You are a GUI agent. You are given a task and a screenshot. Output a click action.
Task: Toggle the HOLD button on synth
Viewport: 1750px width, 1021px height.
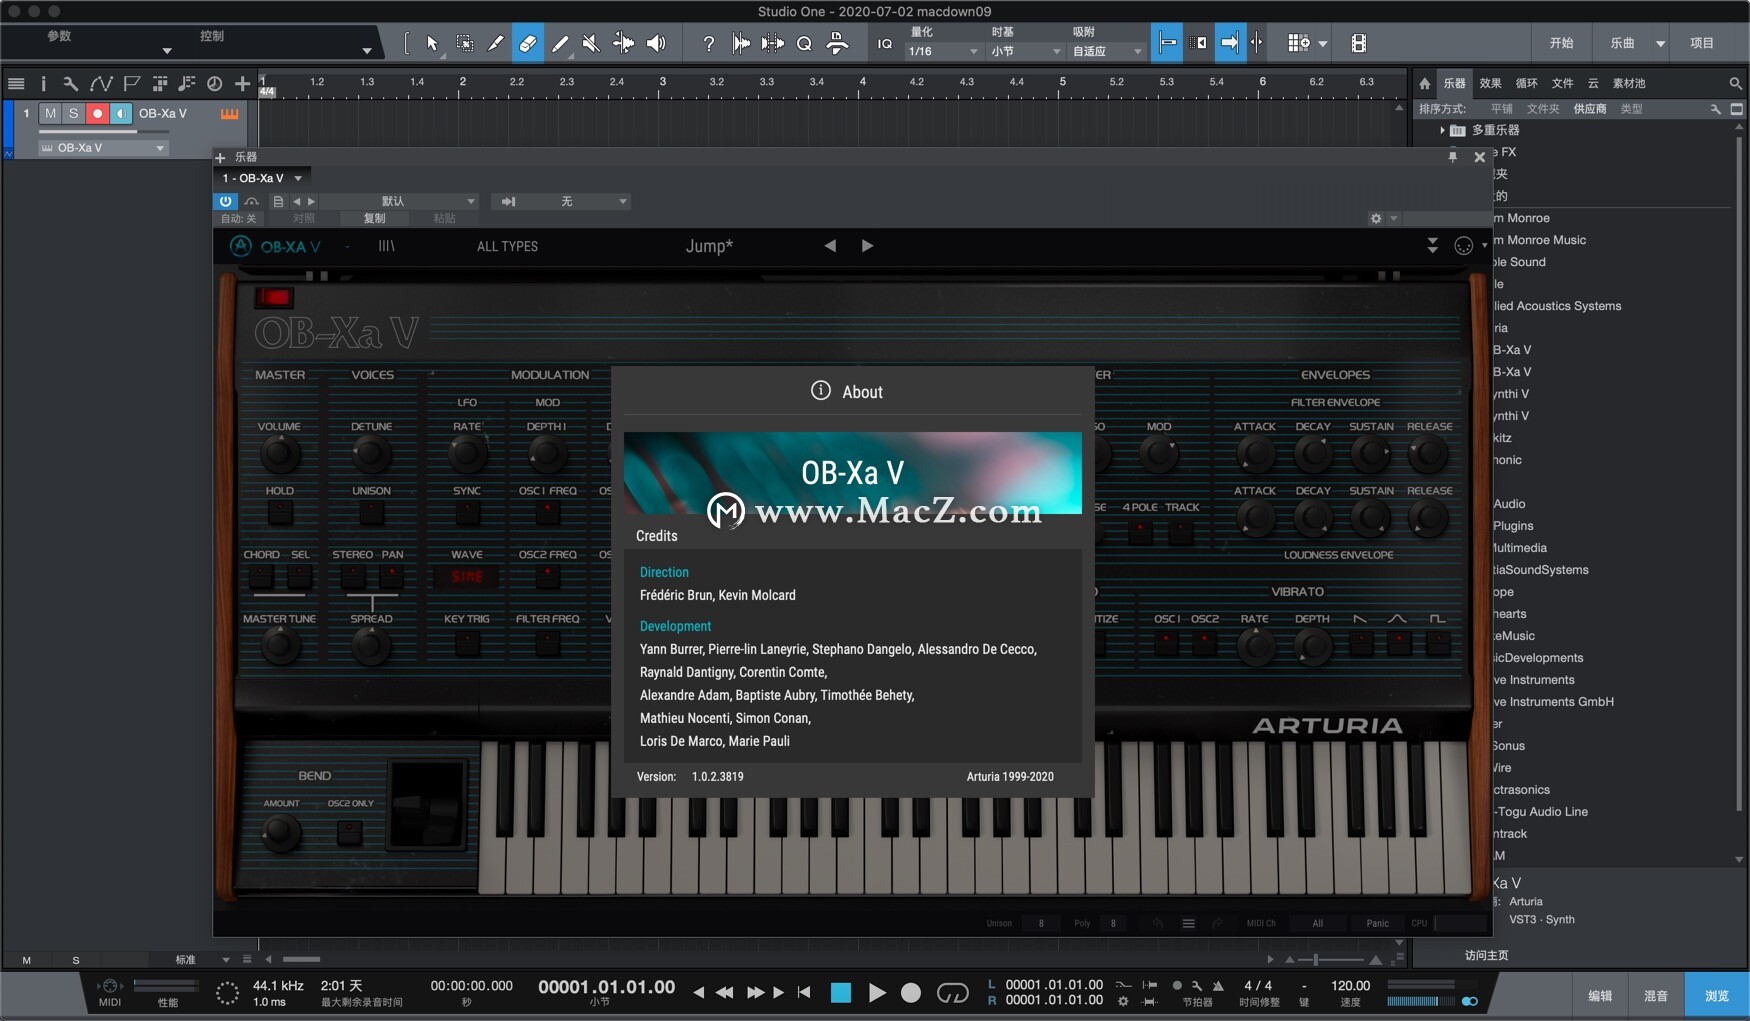280,513
